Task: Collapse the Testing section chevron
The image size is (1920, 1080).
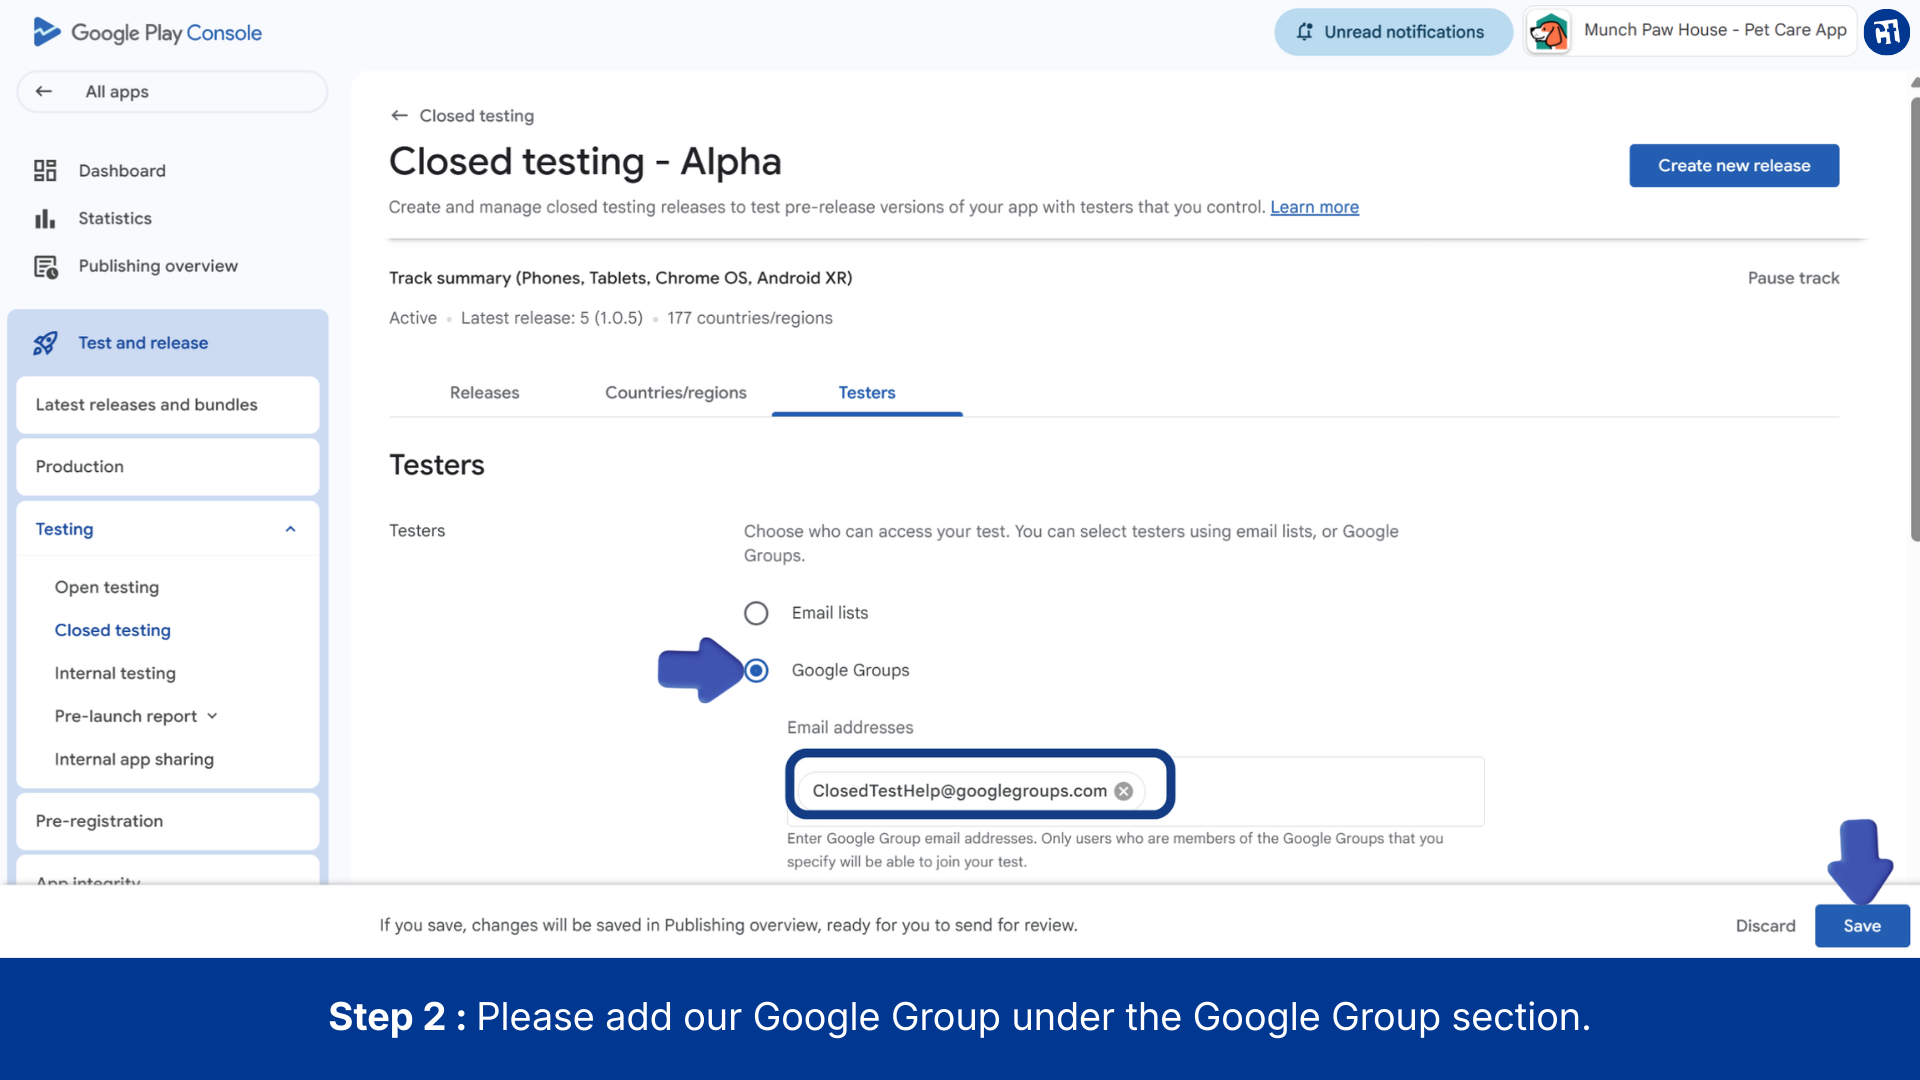Action: coord(290,529)
